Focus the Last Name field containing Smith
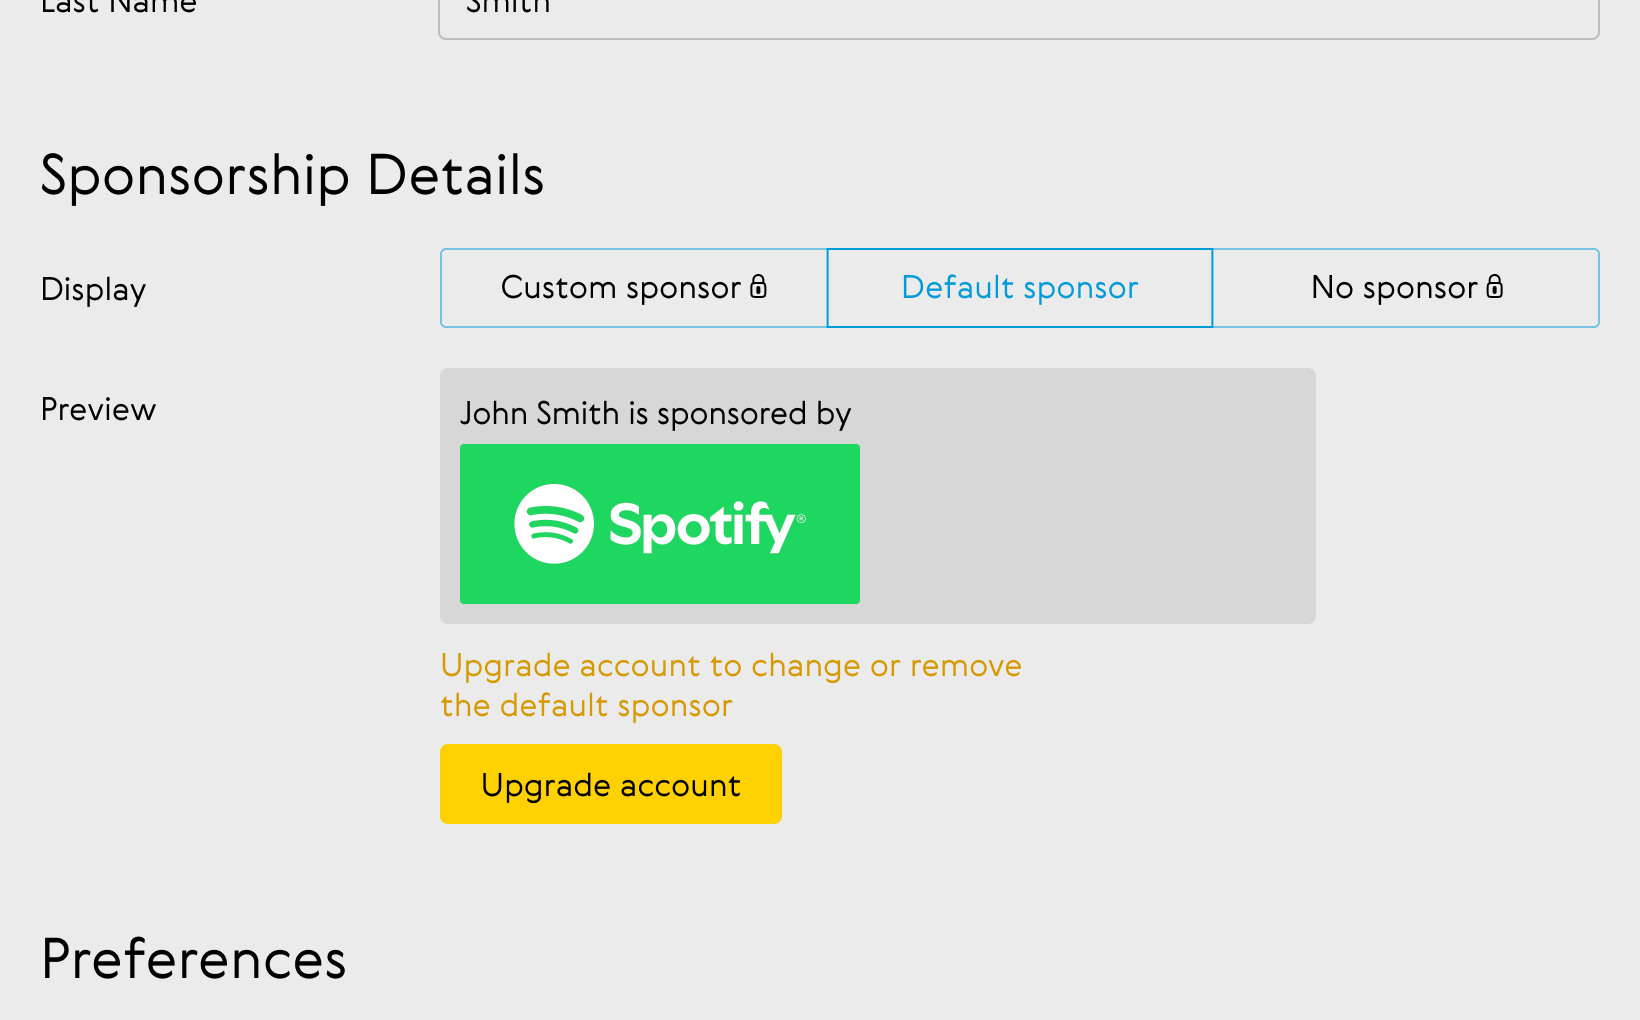Screen dimensions: 1640x1020 1019,14
